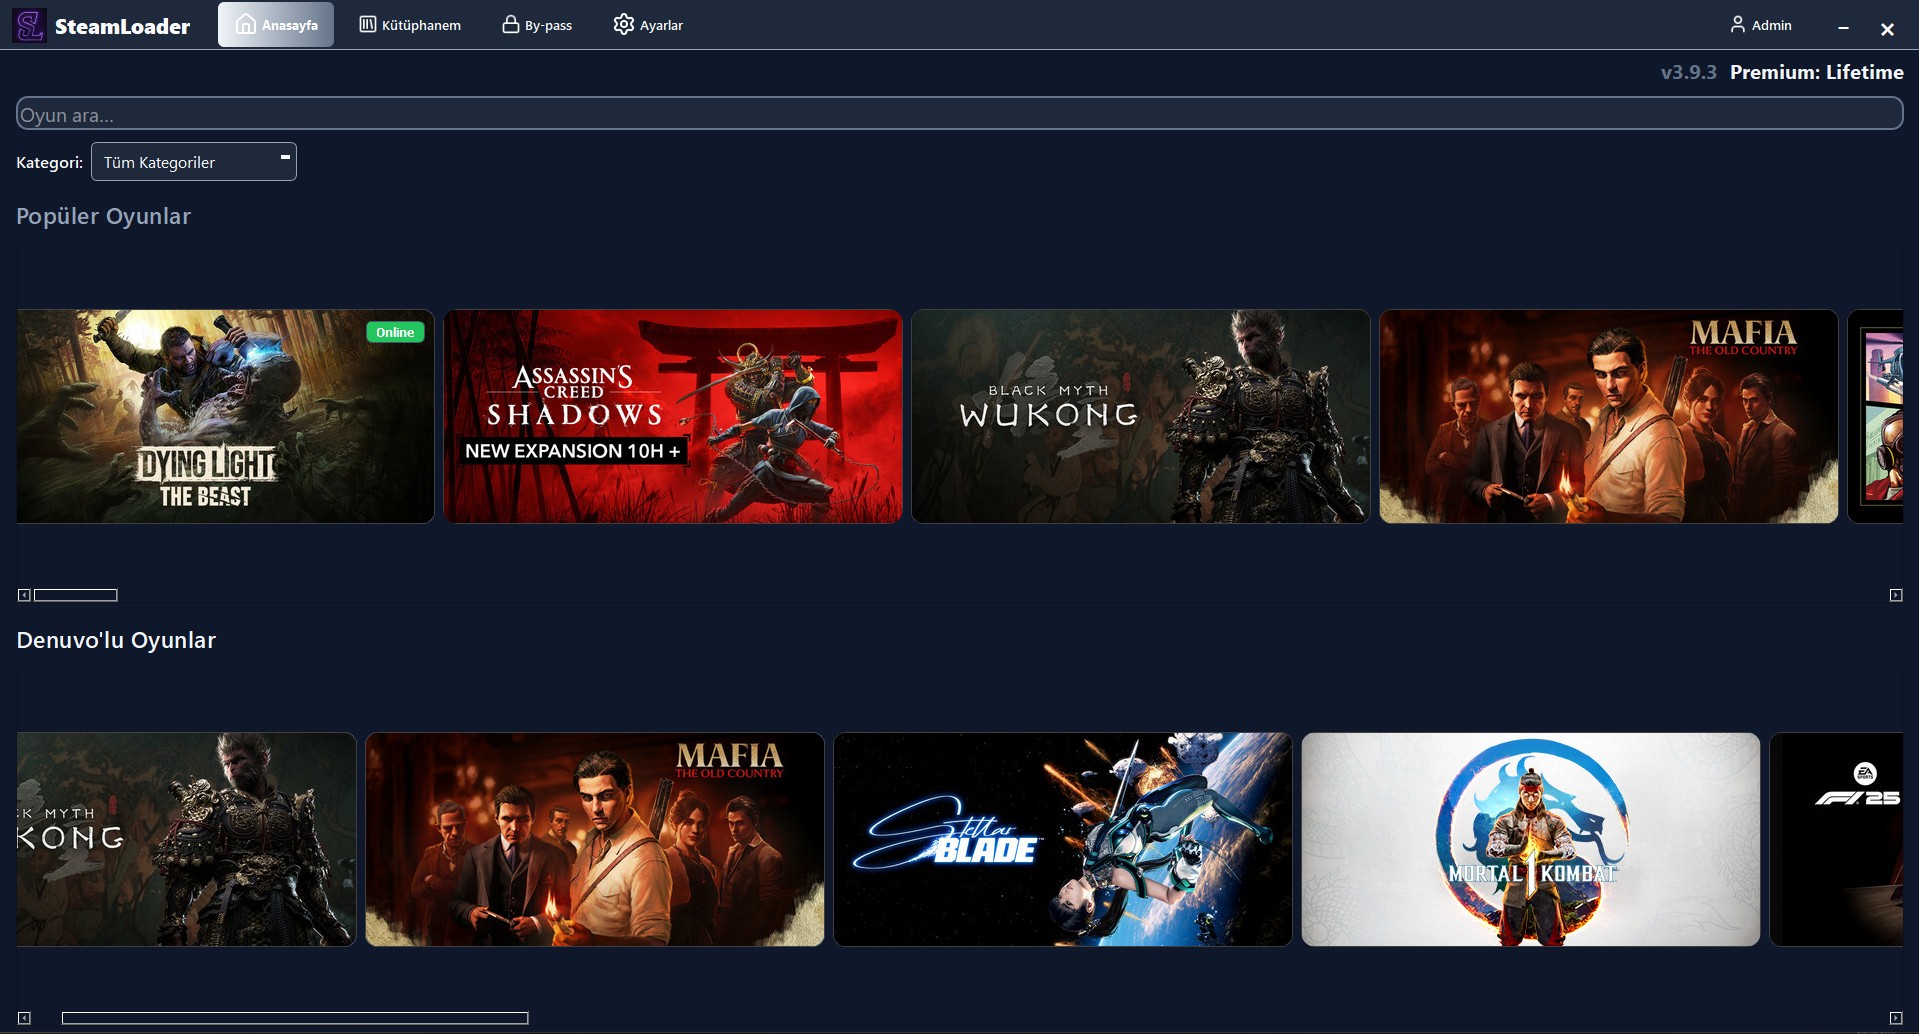Select the Dying Light The Beast thumbnail

pyautogui.click(x=225, y=416)
